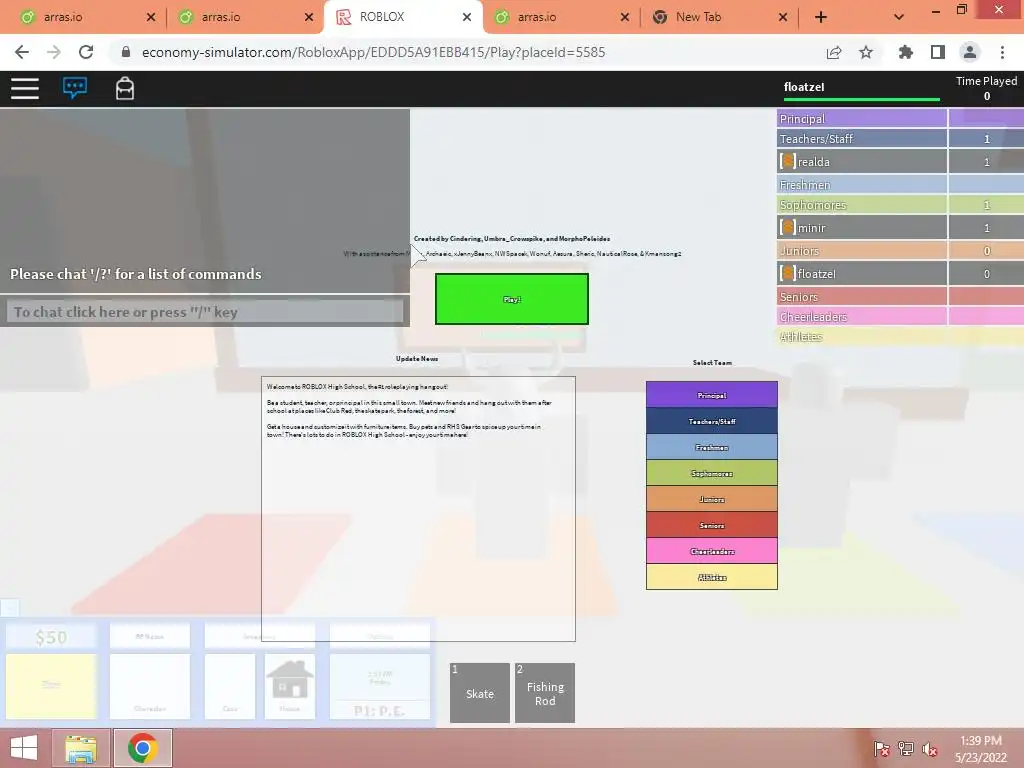Click the Update News text box

(419, 509)
